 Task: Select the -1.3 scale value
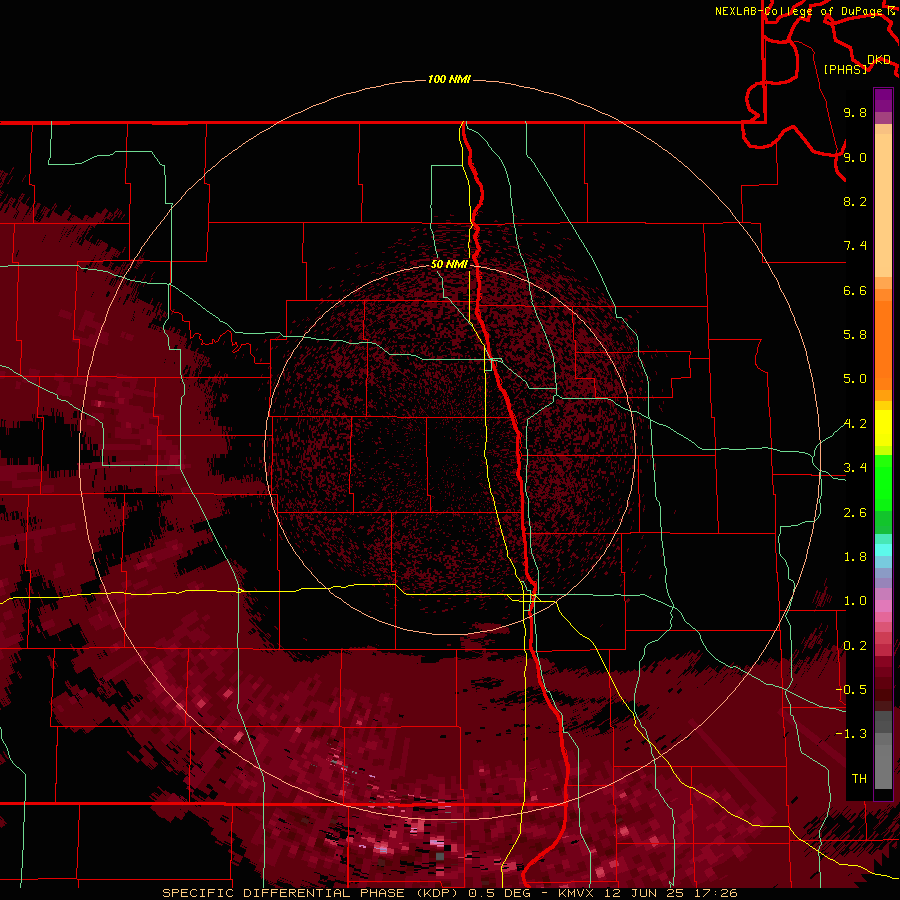click(x=851, y=734)
